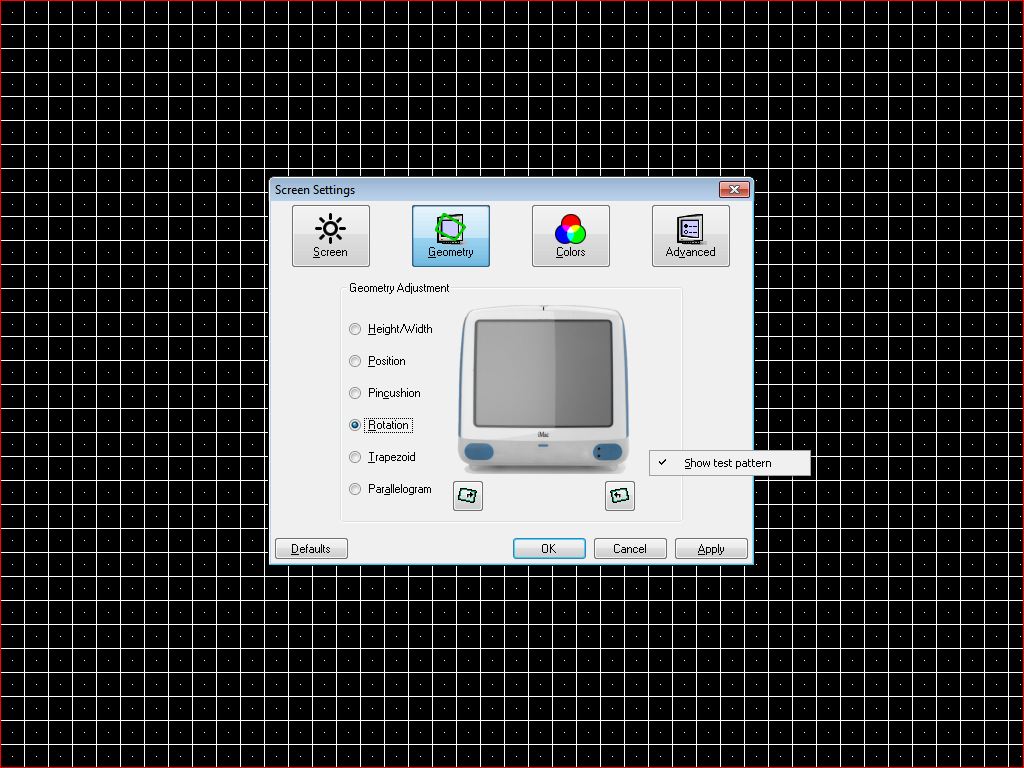The width and height of the screenshot is (1024, 768).
Task: Confirm with the OK button
Action: [x=549, y=549]
